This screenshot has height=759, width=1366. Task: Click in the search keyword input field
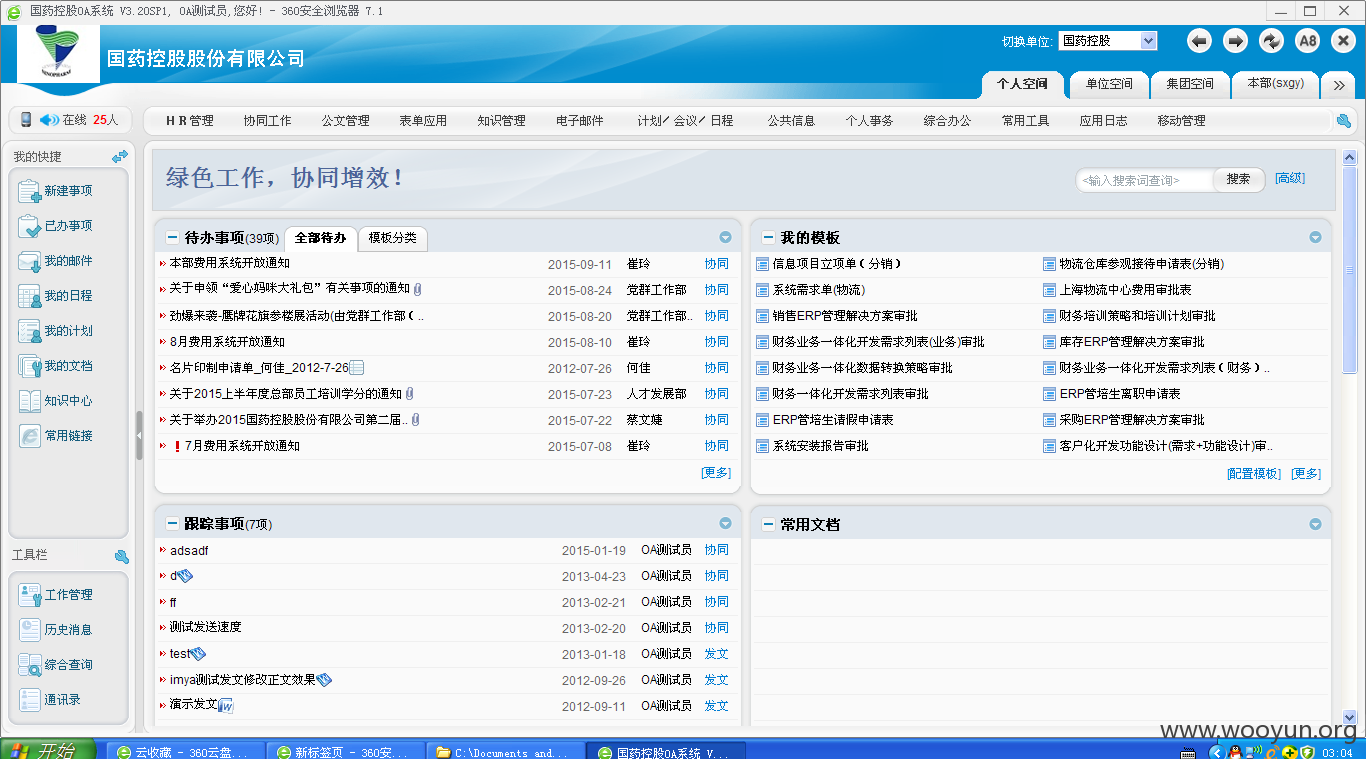point(1145,180)
